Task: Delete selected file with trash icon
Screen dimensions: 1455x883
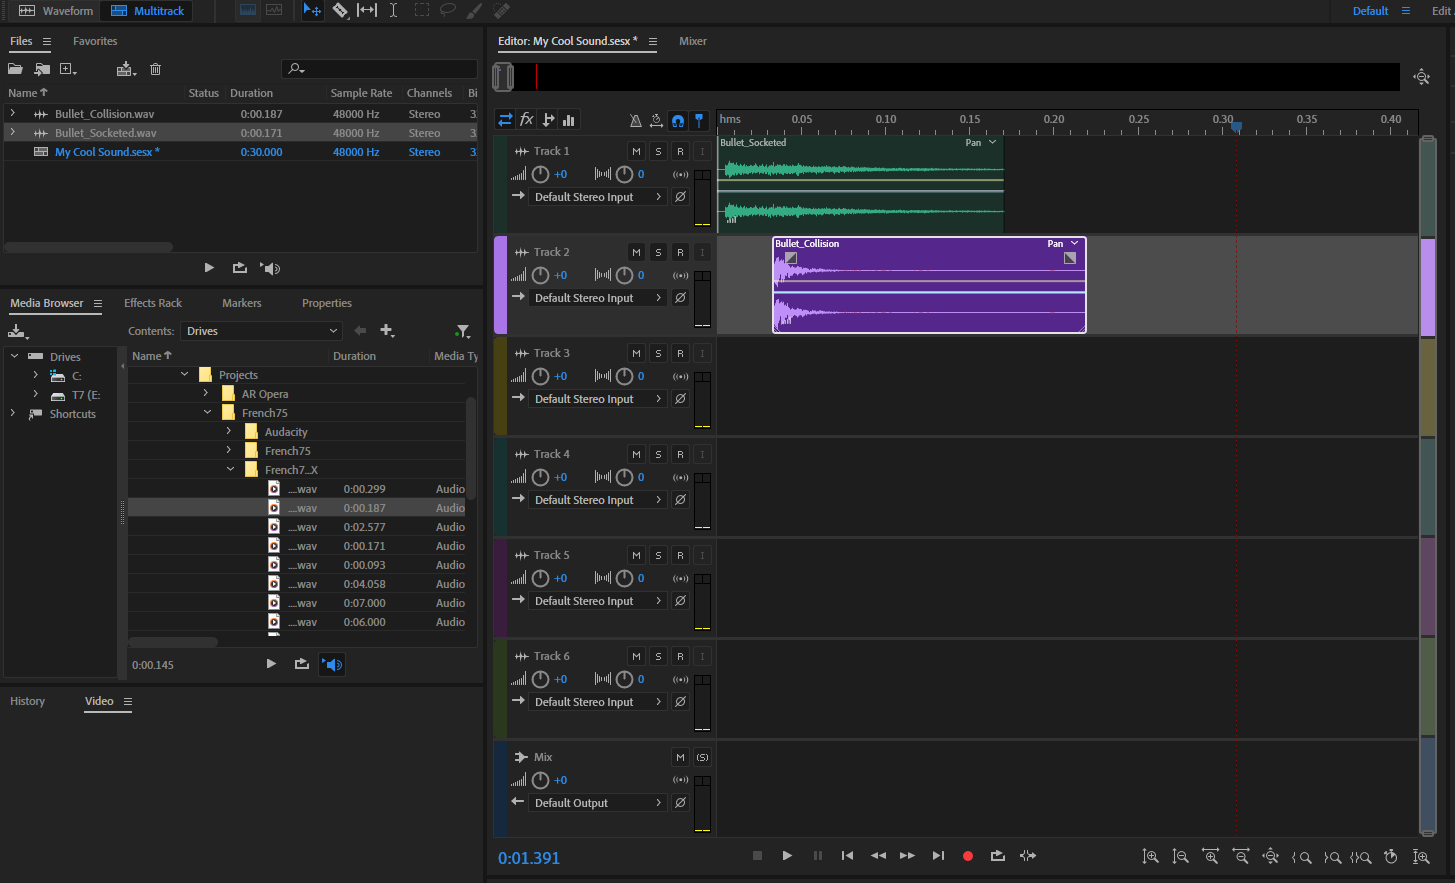Action: [155, 69]
